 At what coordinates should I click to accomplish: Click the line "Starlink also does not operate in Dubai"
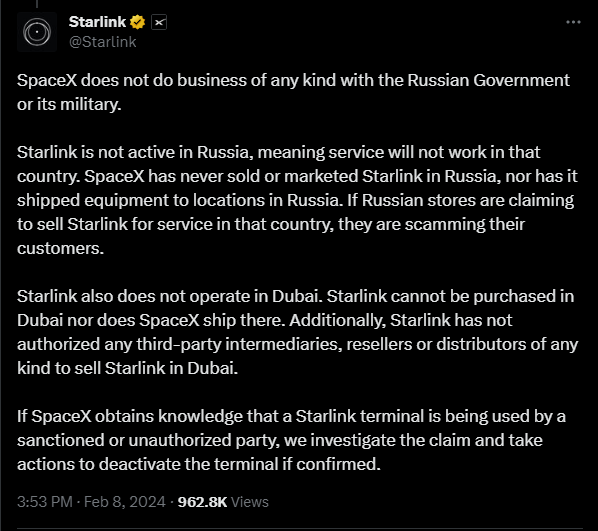(x=295, y=296)
